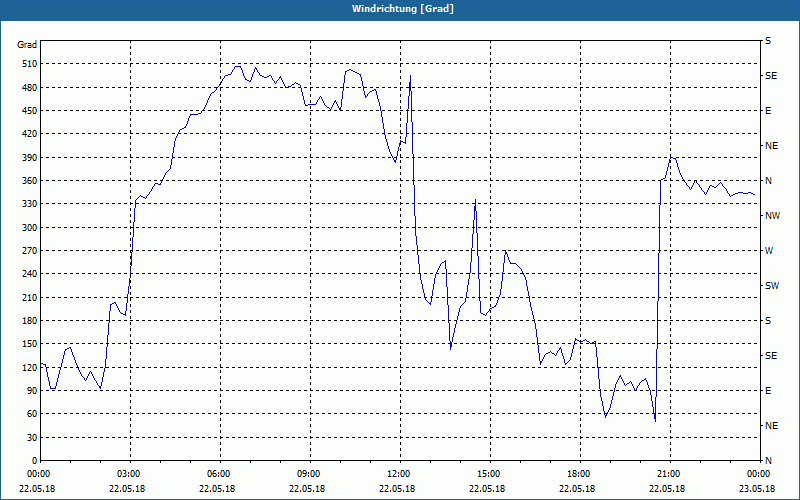Click the 21:00 time label
The image size is (800, 500).
(670, 474)
